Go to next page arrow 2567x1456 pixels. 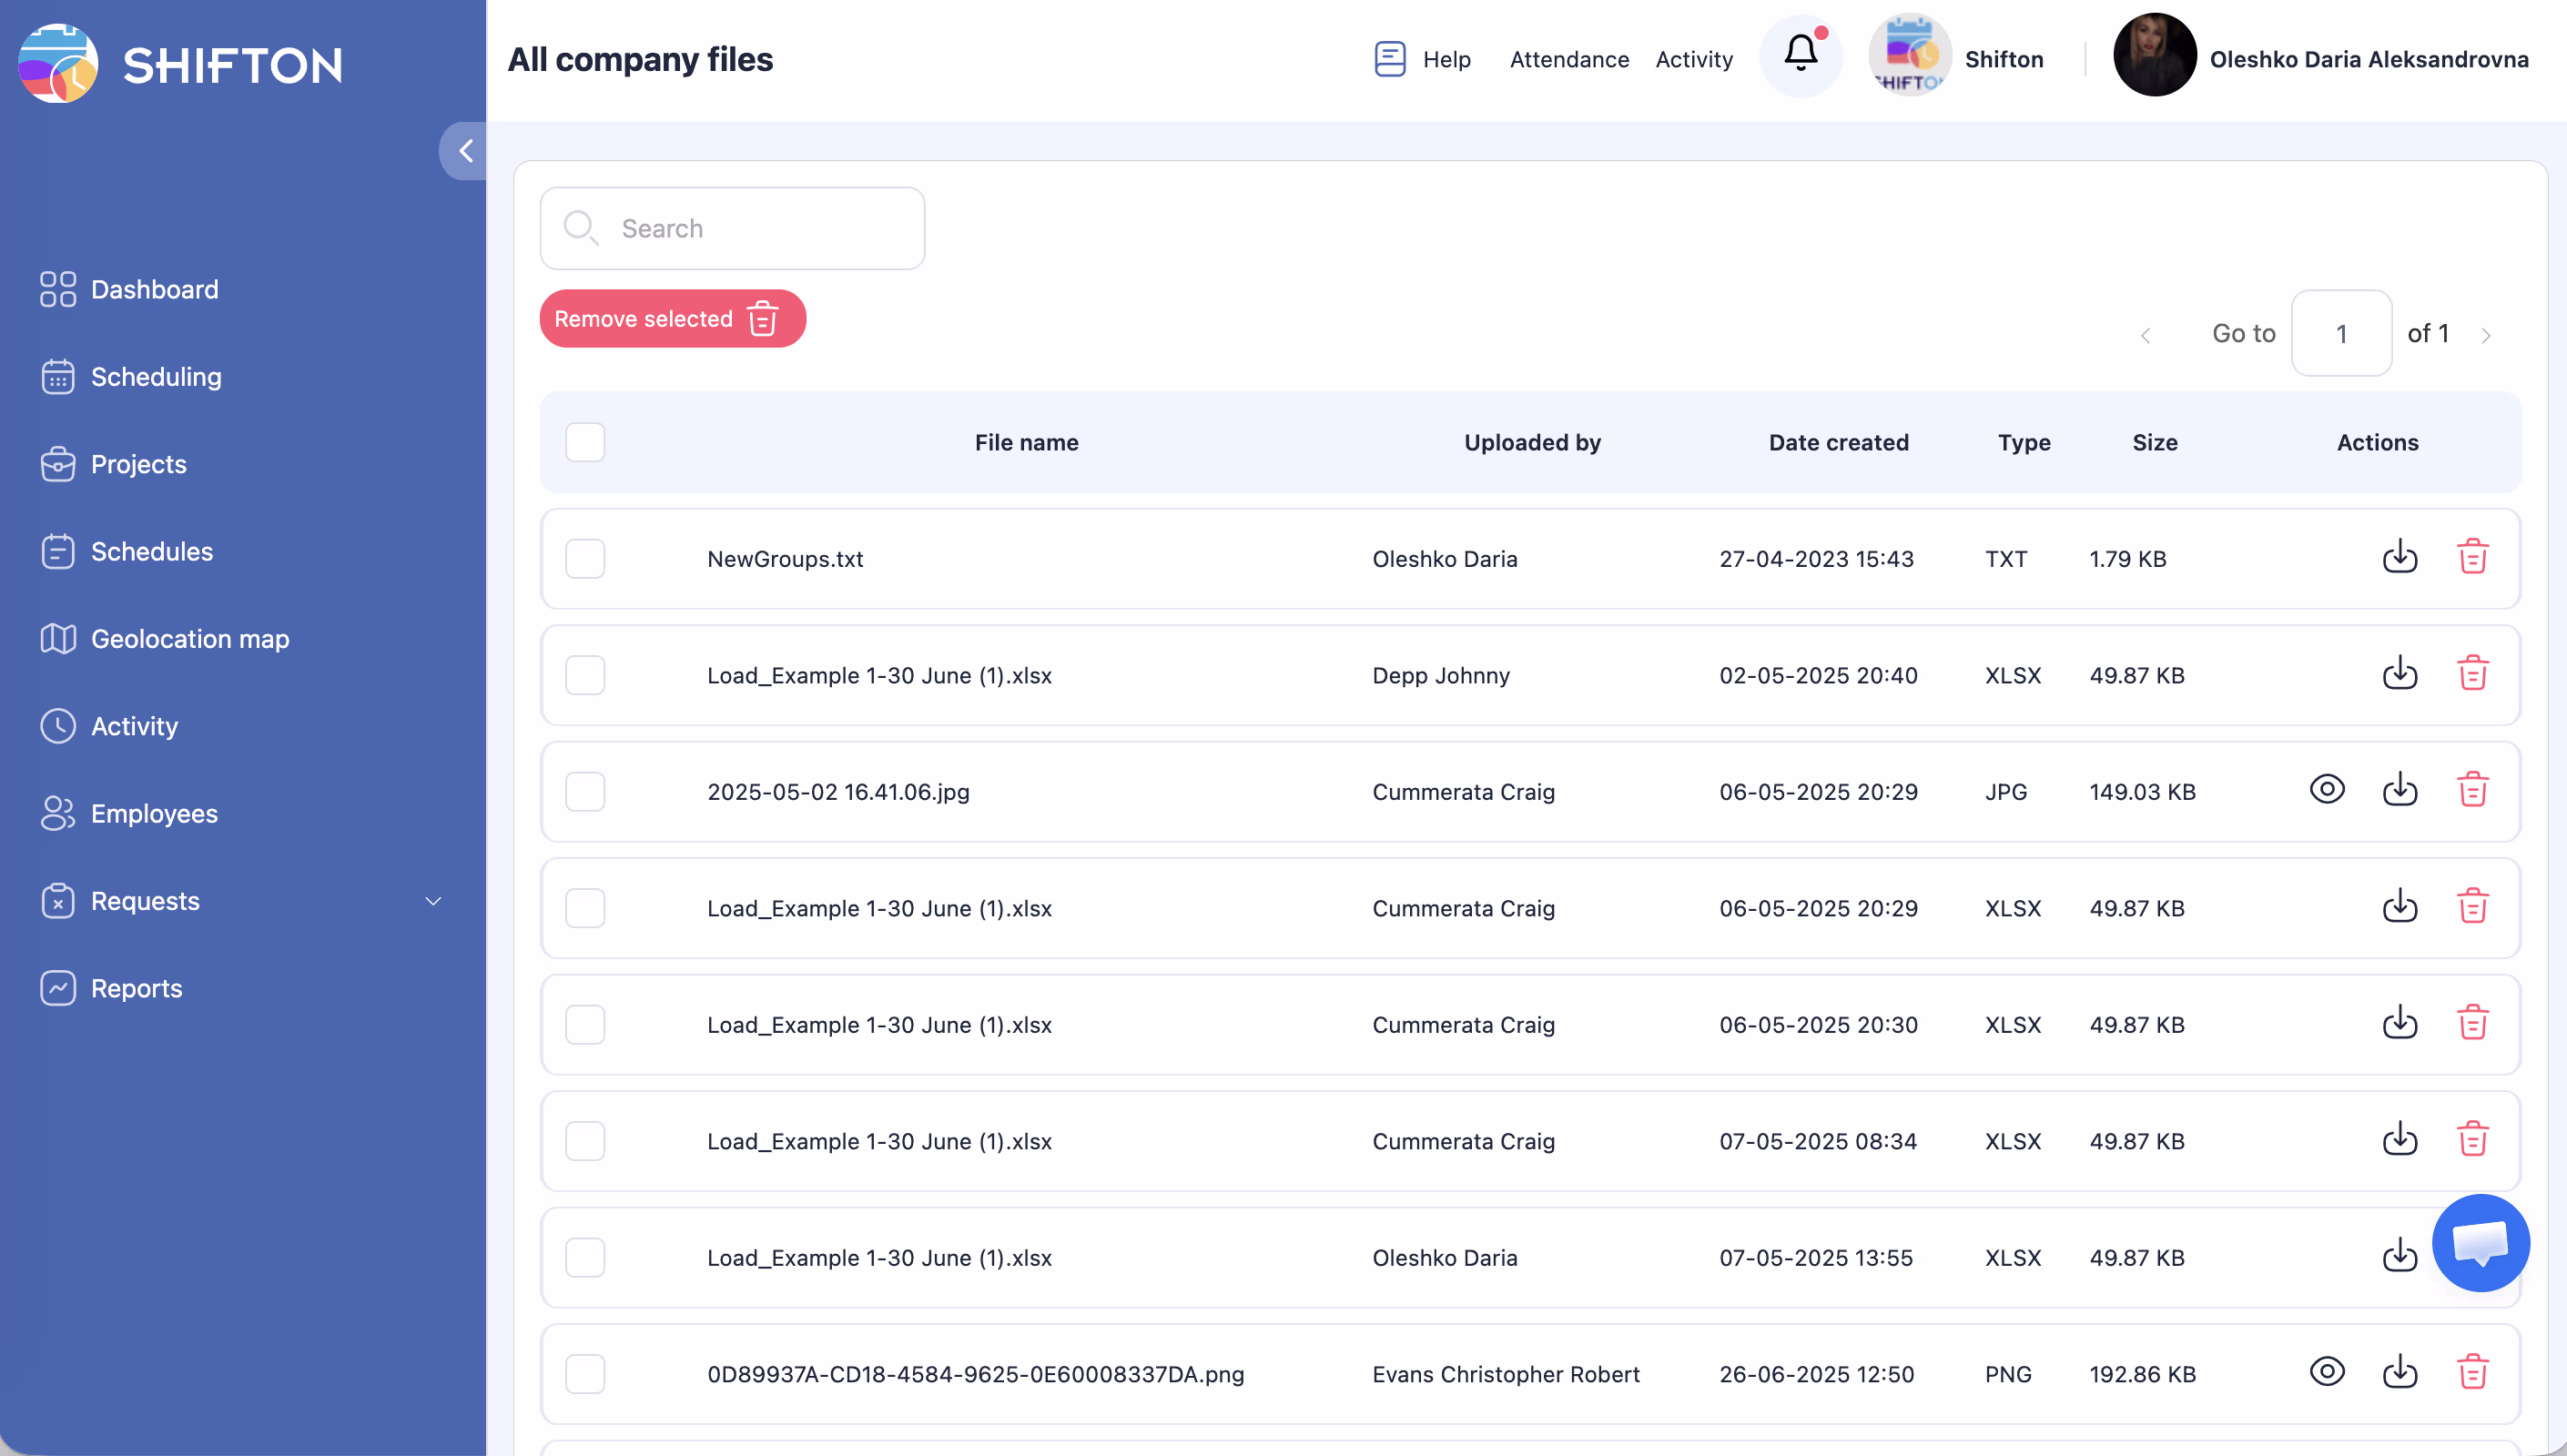2485,335
